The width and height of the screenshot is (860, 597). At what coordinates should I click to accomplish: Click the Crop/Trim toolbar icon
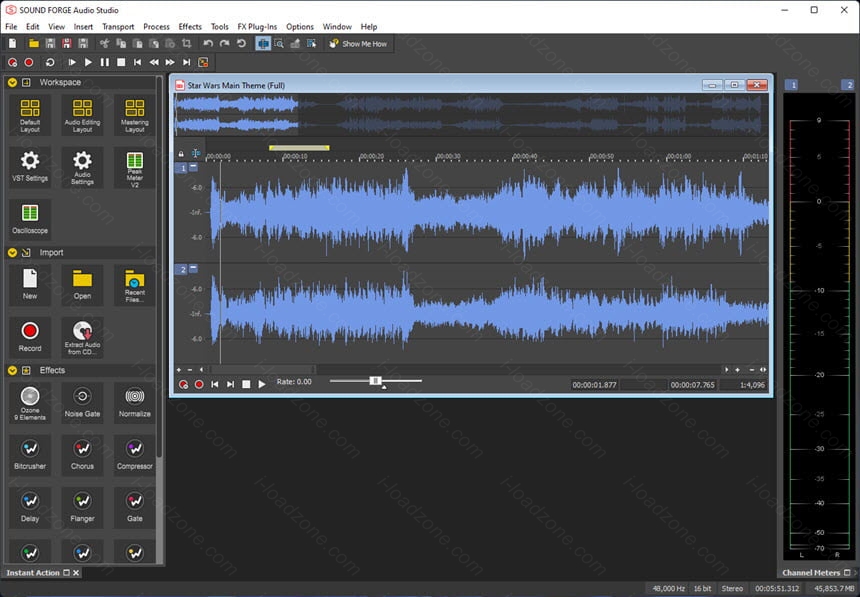point(186,43)
